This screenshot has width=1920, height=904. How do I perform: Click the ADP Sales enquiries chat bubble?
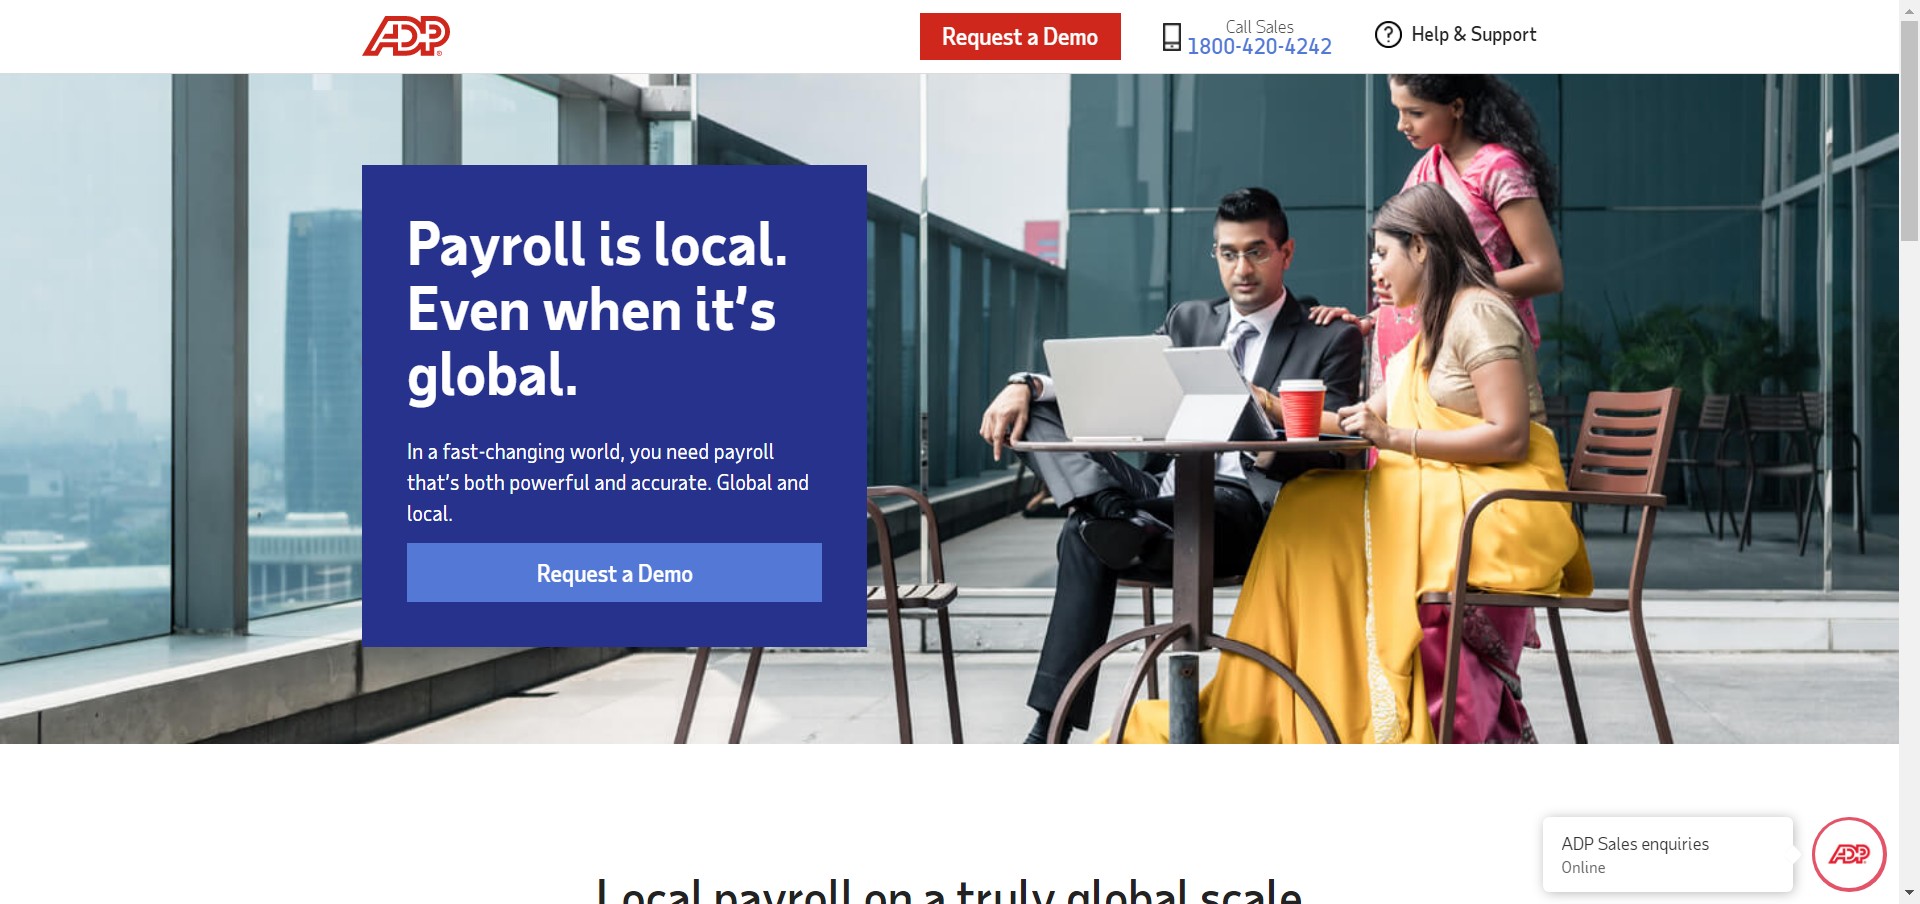point(1667,855)
